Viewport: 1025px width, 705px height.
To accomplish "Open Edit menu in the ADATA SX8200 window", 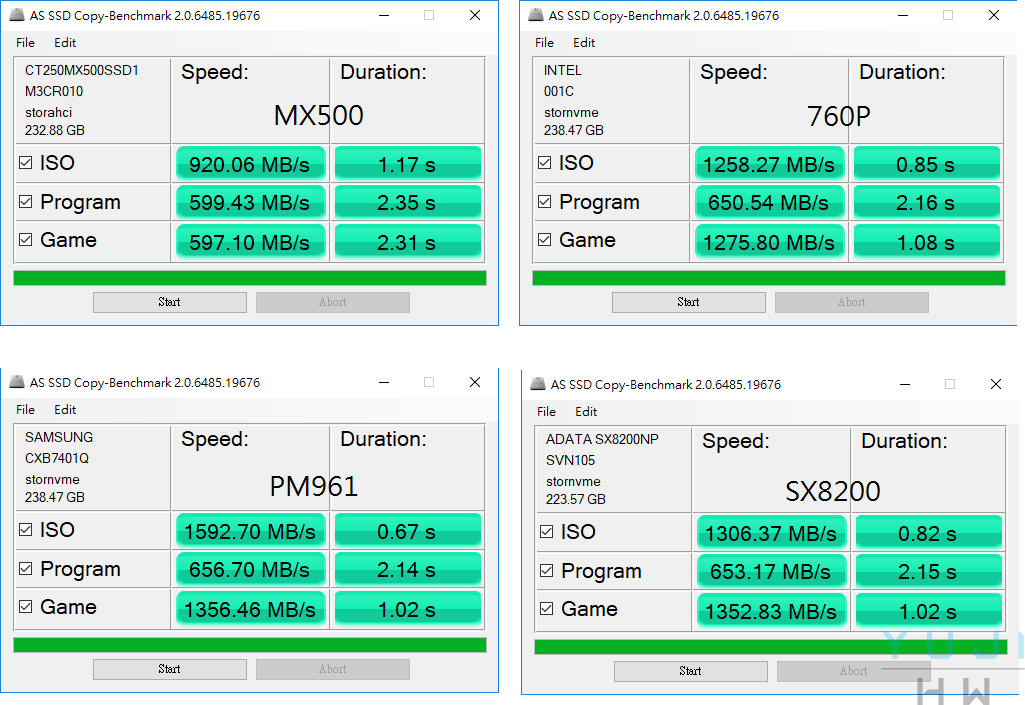I will [586, 411].
